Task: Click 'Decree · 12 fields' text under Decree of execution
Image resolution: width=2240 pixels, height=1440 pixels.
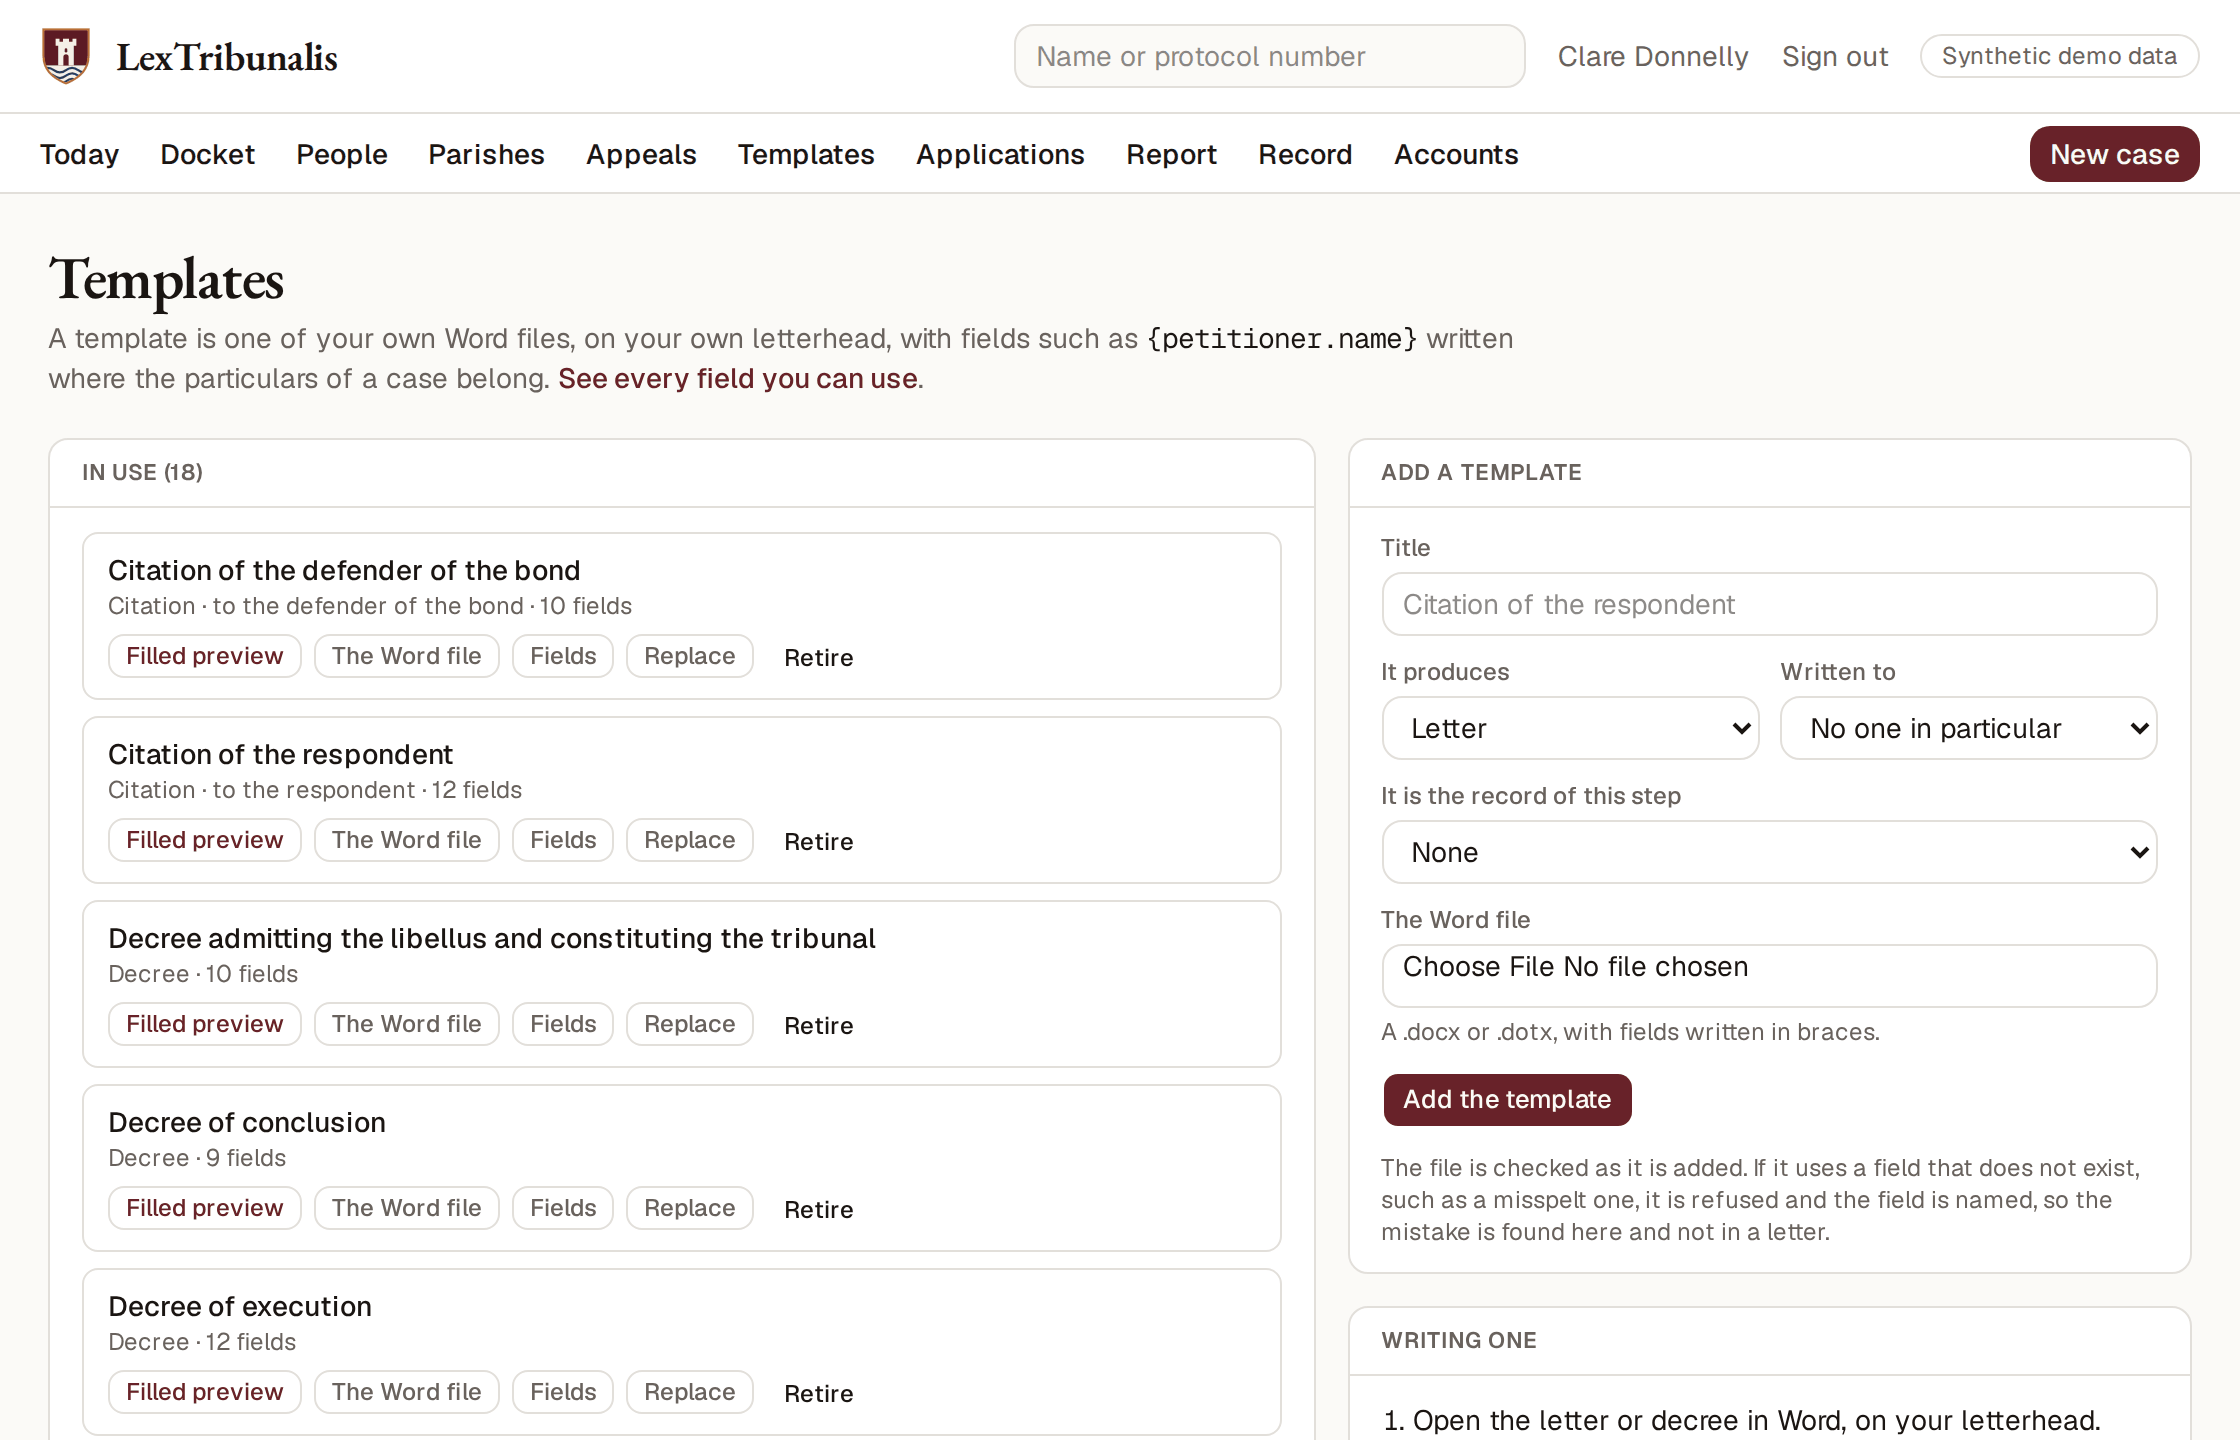Action: [202, 1342]
